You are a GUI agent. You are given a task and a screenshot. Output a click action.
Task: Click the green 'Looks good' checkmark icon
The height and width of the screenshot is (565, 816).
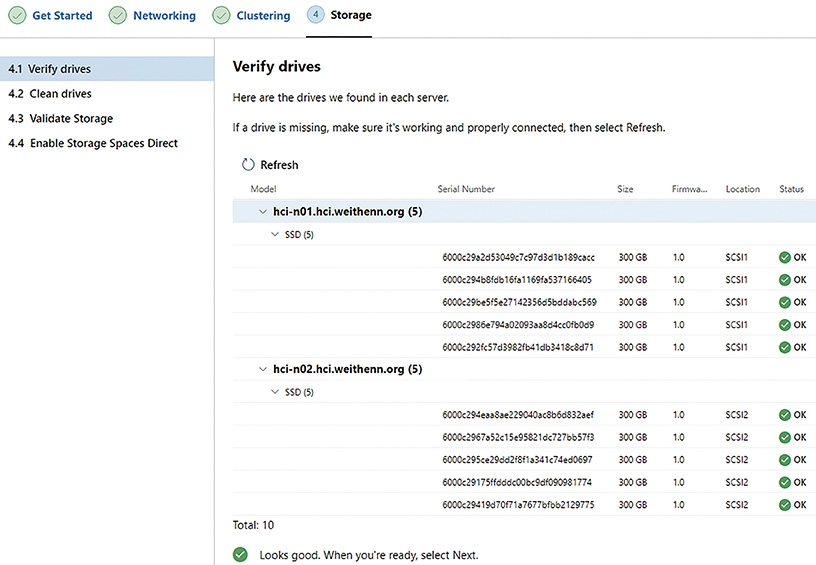(x=240, y=555)
